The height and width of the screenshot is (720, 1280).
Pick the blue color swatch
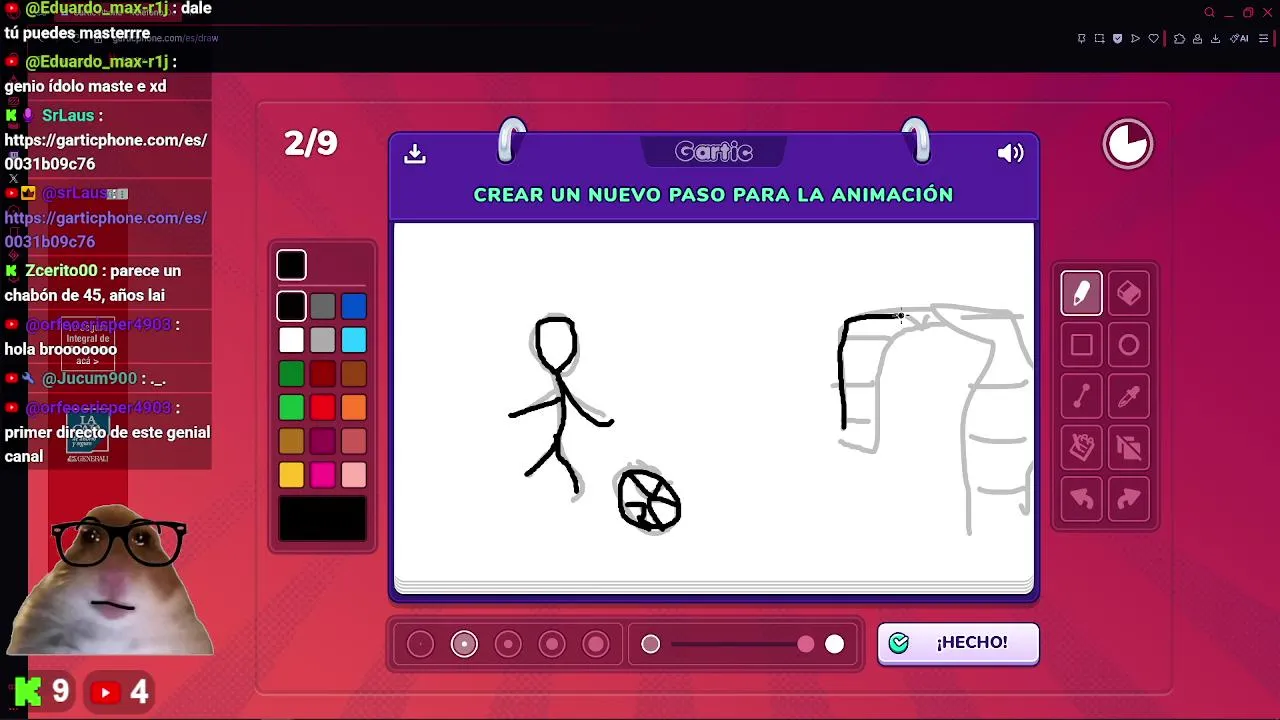[x=354, y=306]
